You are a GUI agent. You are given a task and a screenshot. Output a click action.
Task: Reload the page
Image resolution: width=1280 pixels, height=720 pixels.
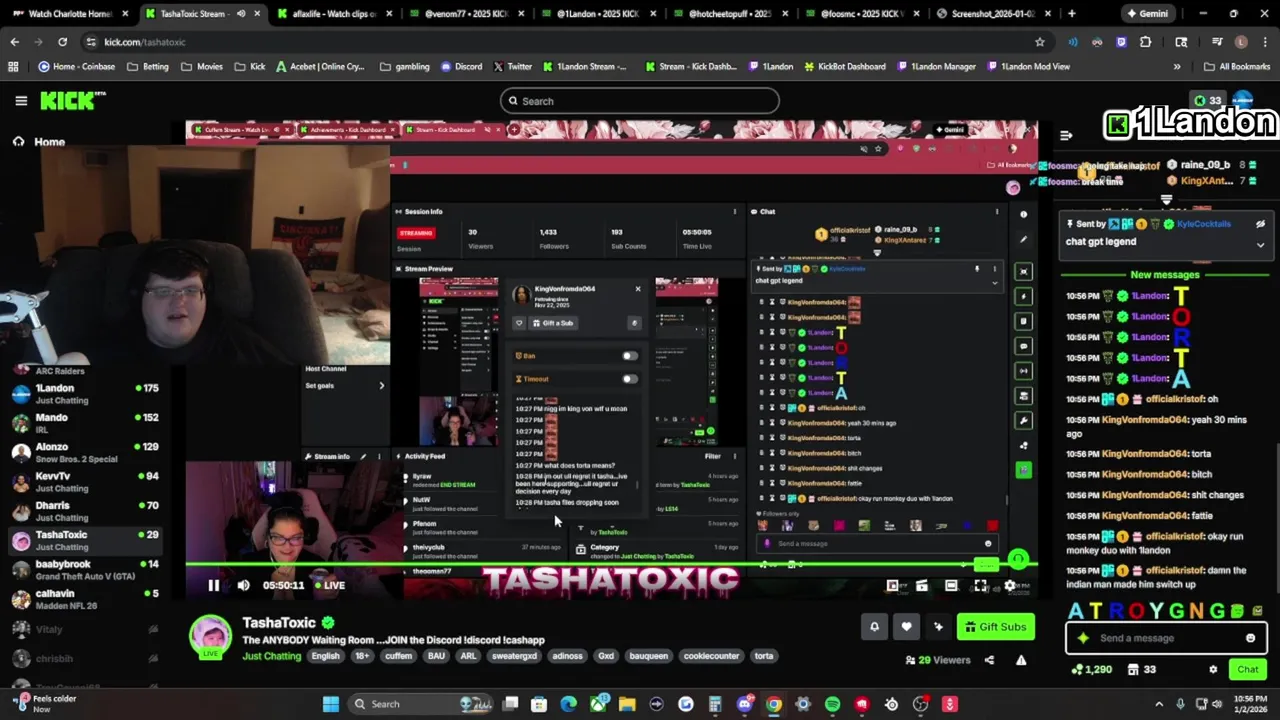pos(62,42)
